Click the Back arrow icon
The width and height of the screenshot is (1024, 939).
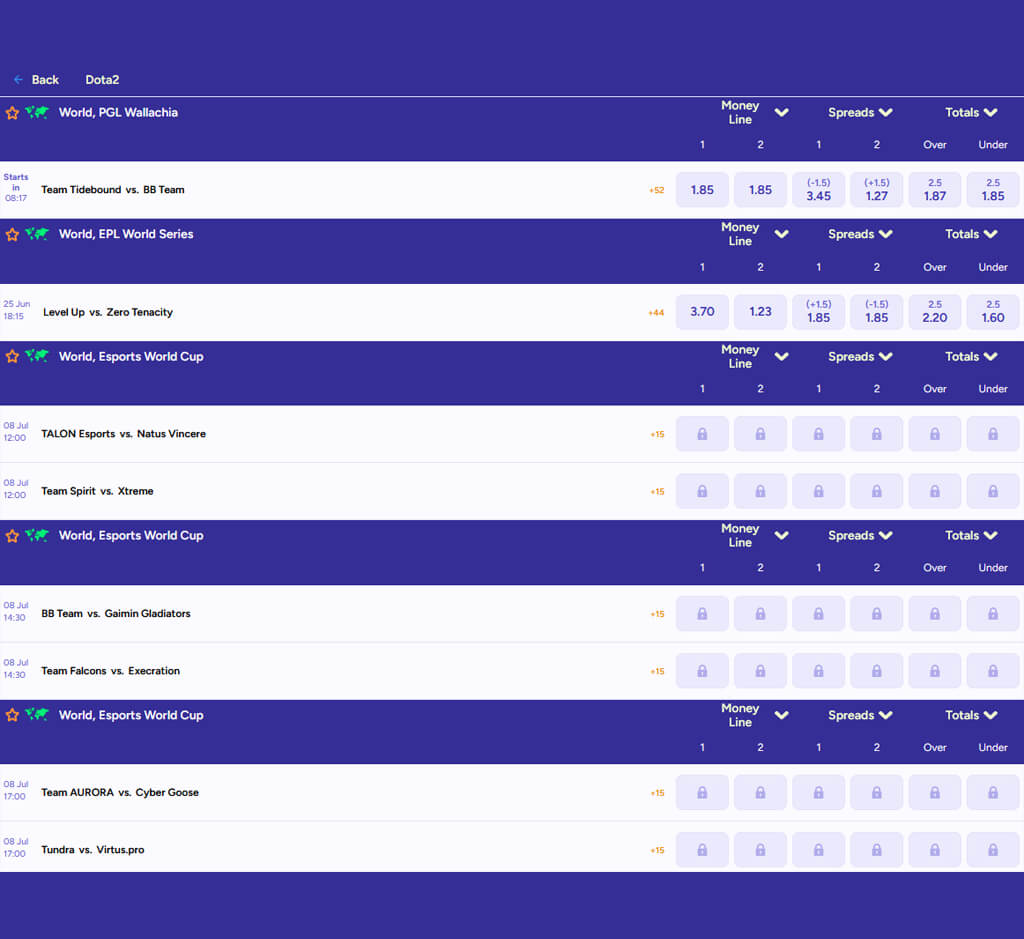[18, 80]
